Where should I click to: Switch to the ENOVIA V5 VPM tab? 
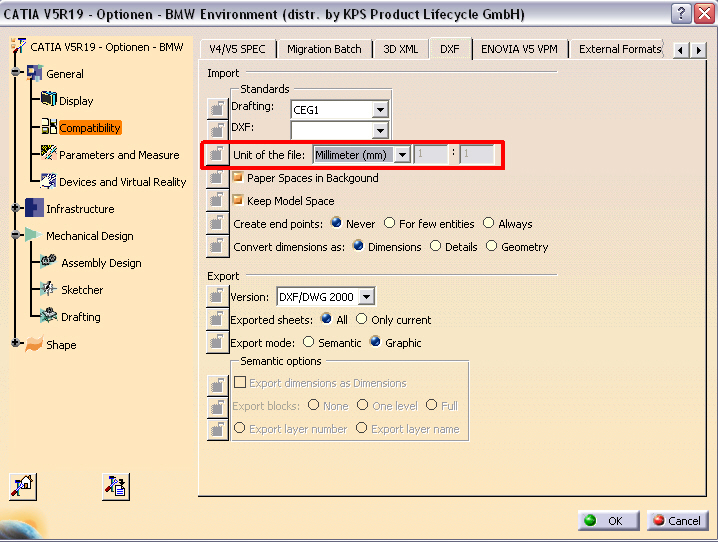click(519, 49)
